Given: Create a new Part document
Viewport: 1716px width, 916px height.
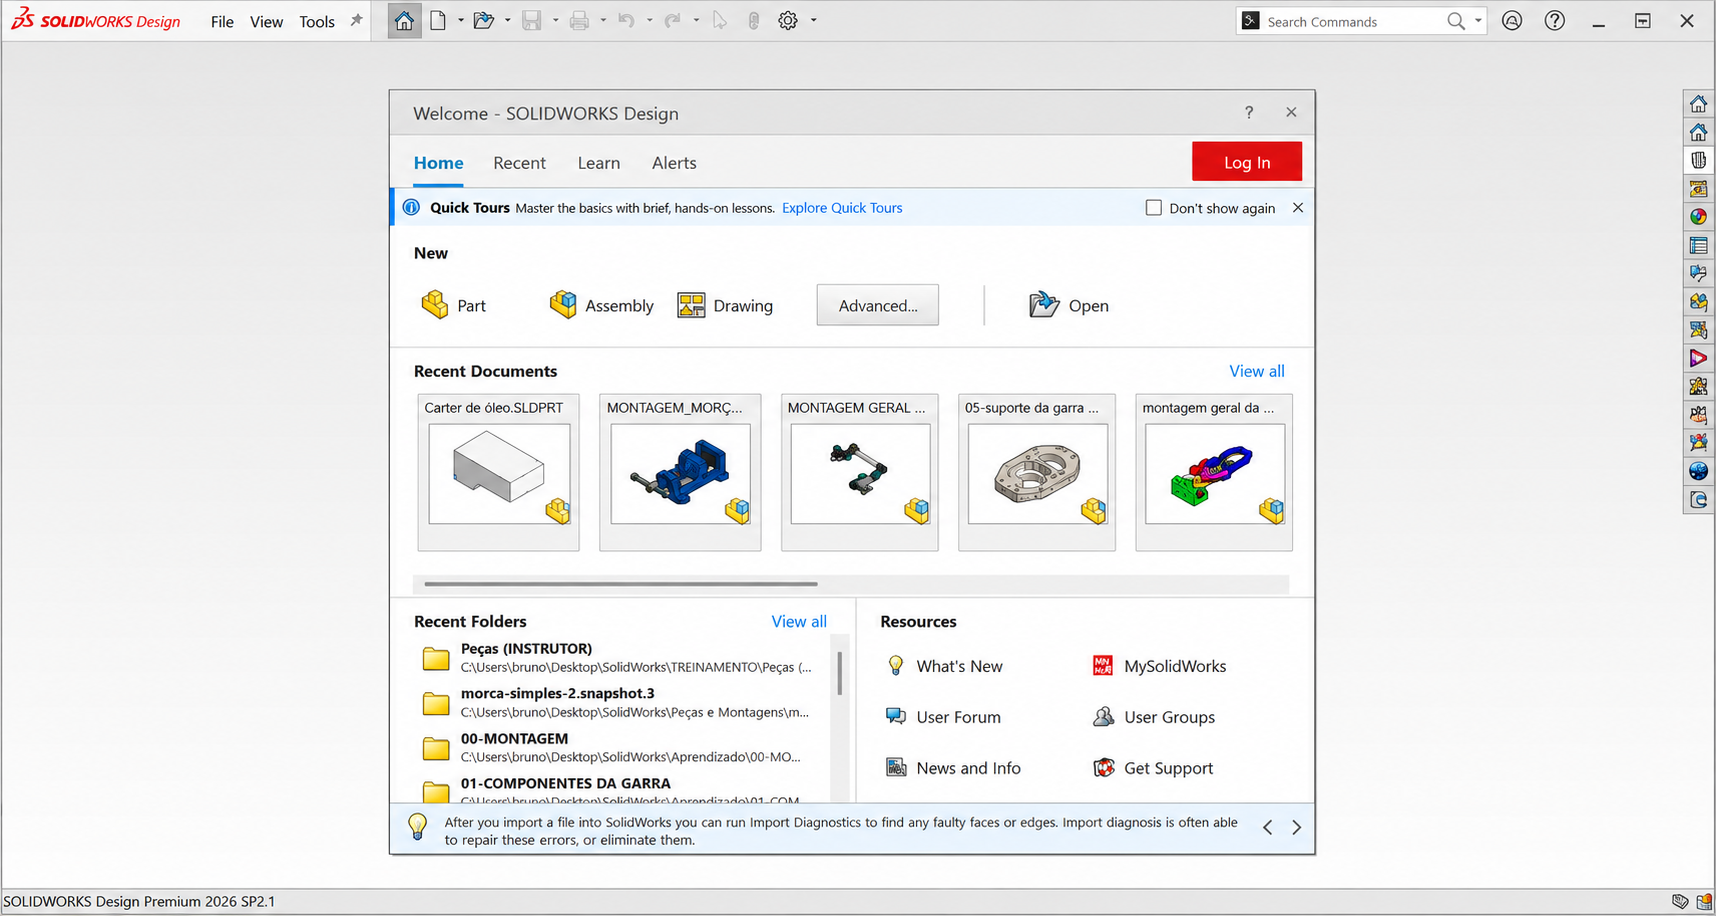Looking at the screenshot, I should click(453, 305).
